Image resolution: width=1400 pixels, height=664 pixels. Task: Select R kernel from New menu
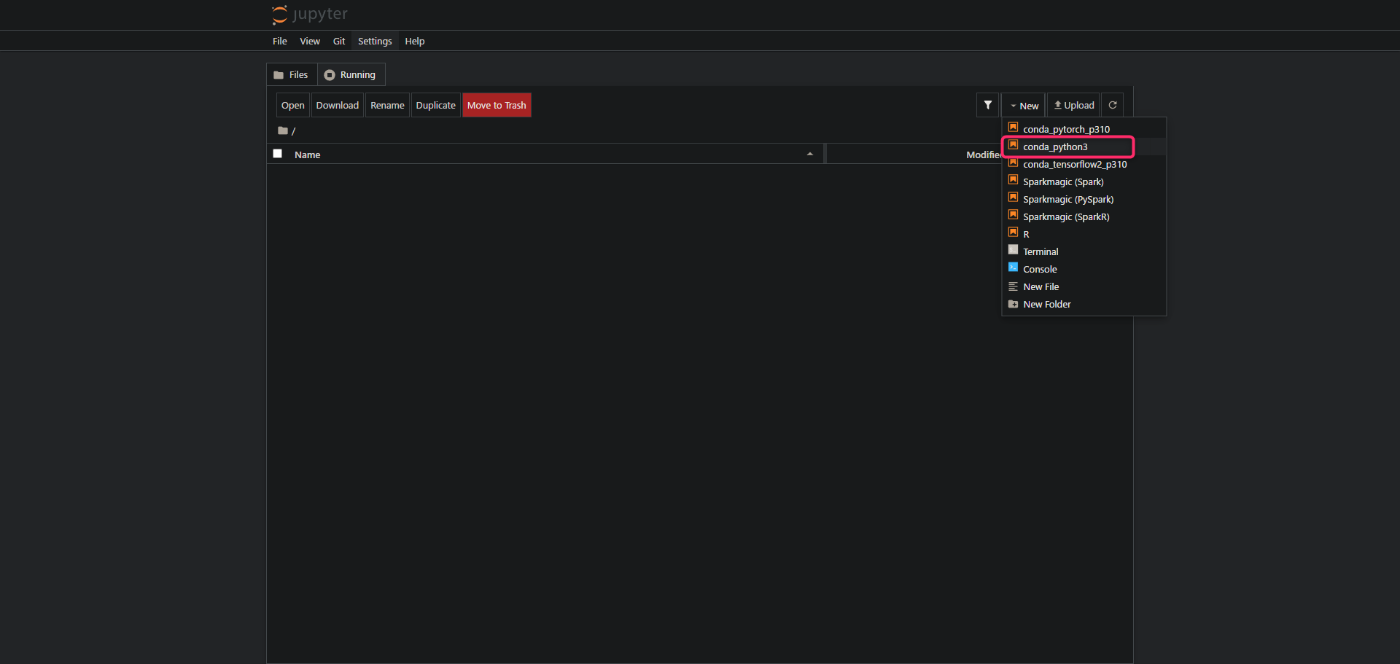[x=1084, y=234]
